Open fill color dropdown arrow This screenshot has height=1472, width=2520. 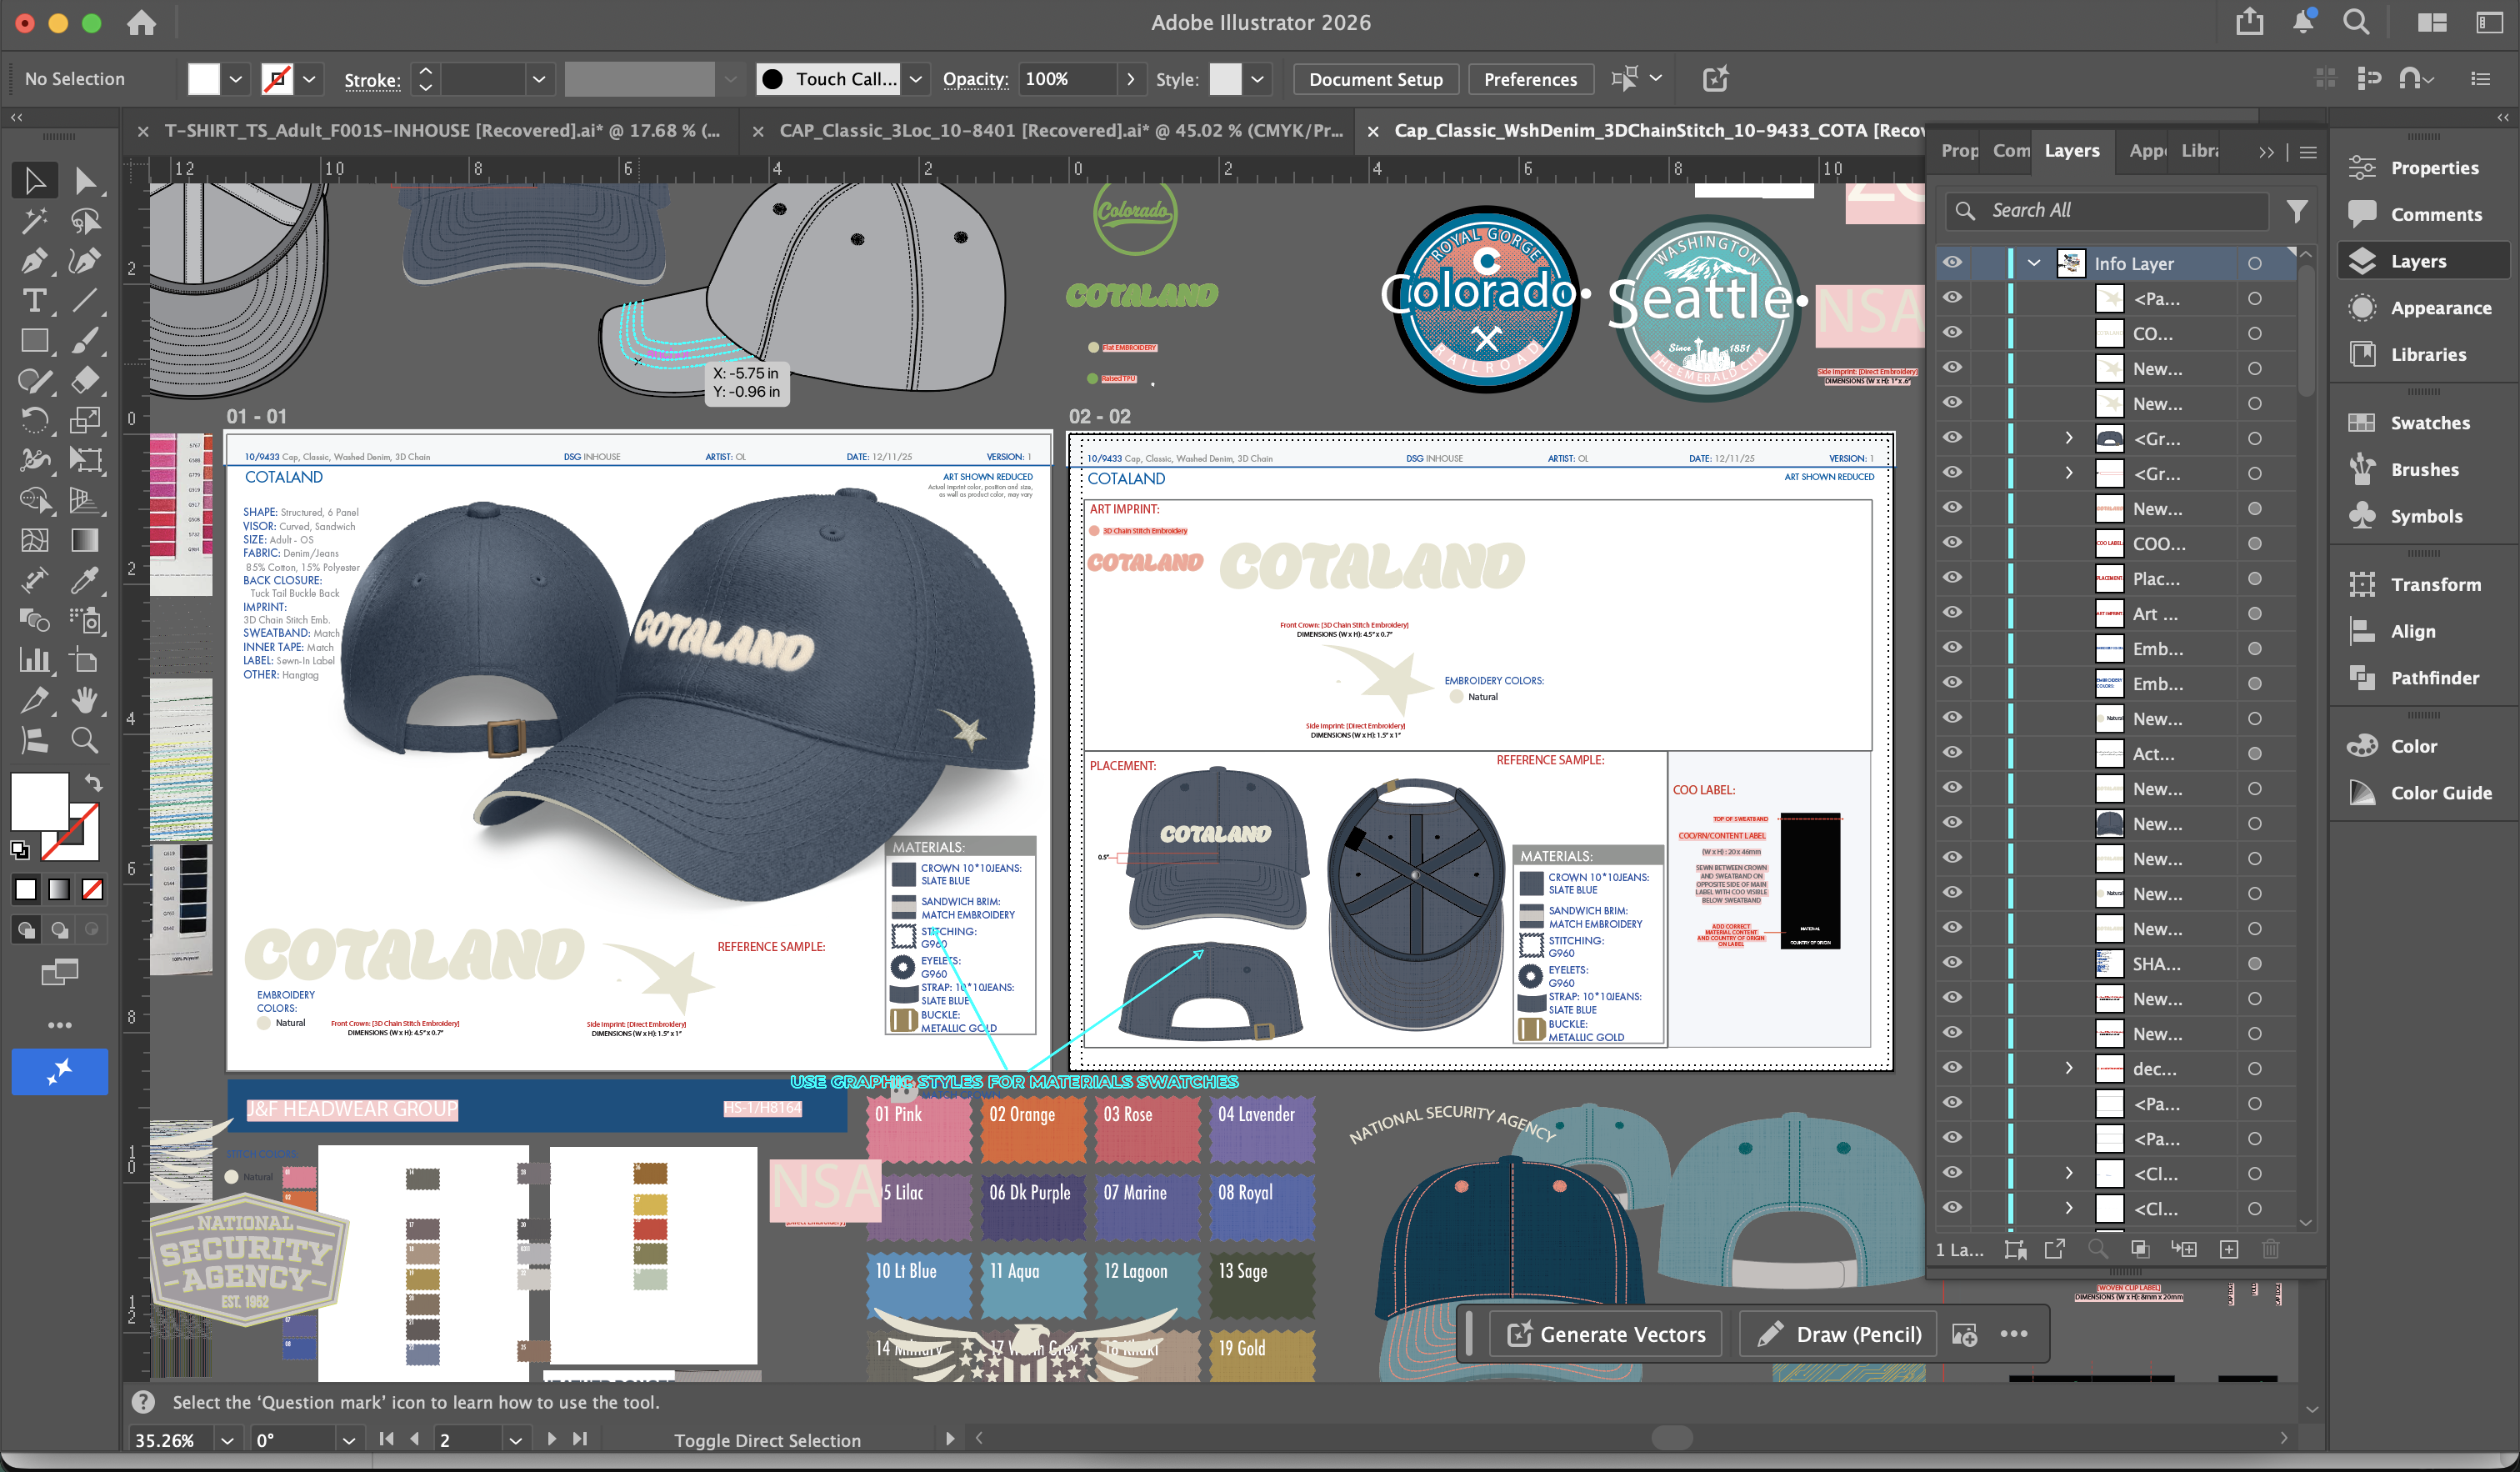[x=236, y=79]
